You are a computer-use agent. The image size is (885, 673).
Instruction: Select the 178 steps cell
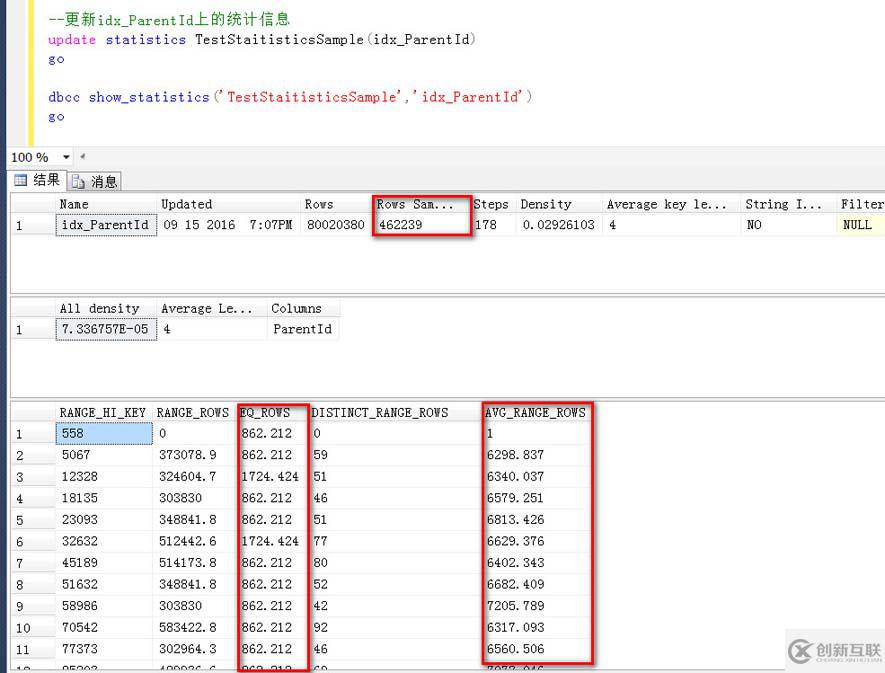(x=492, y=225)
